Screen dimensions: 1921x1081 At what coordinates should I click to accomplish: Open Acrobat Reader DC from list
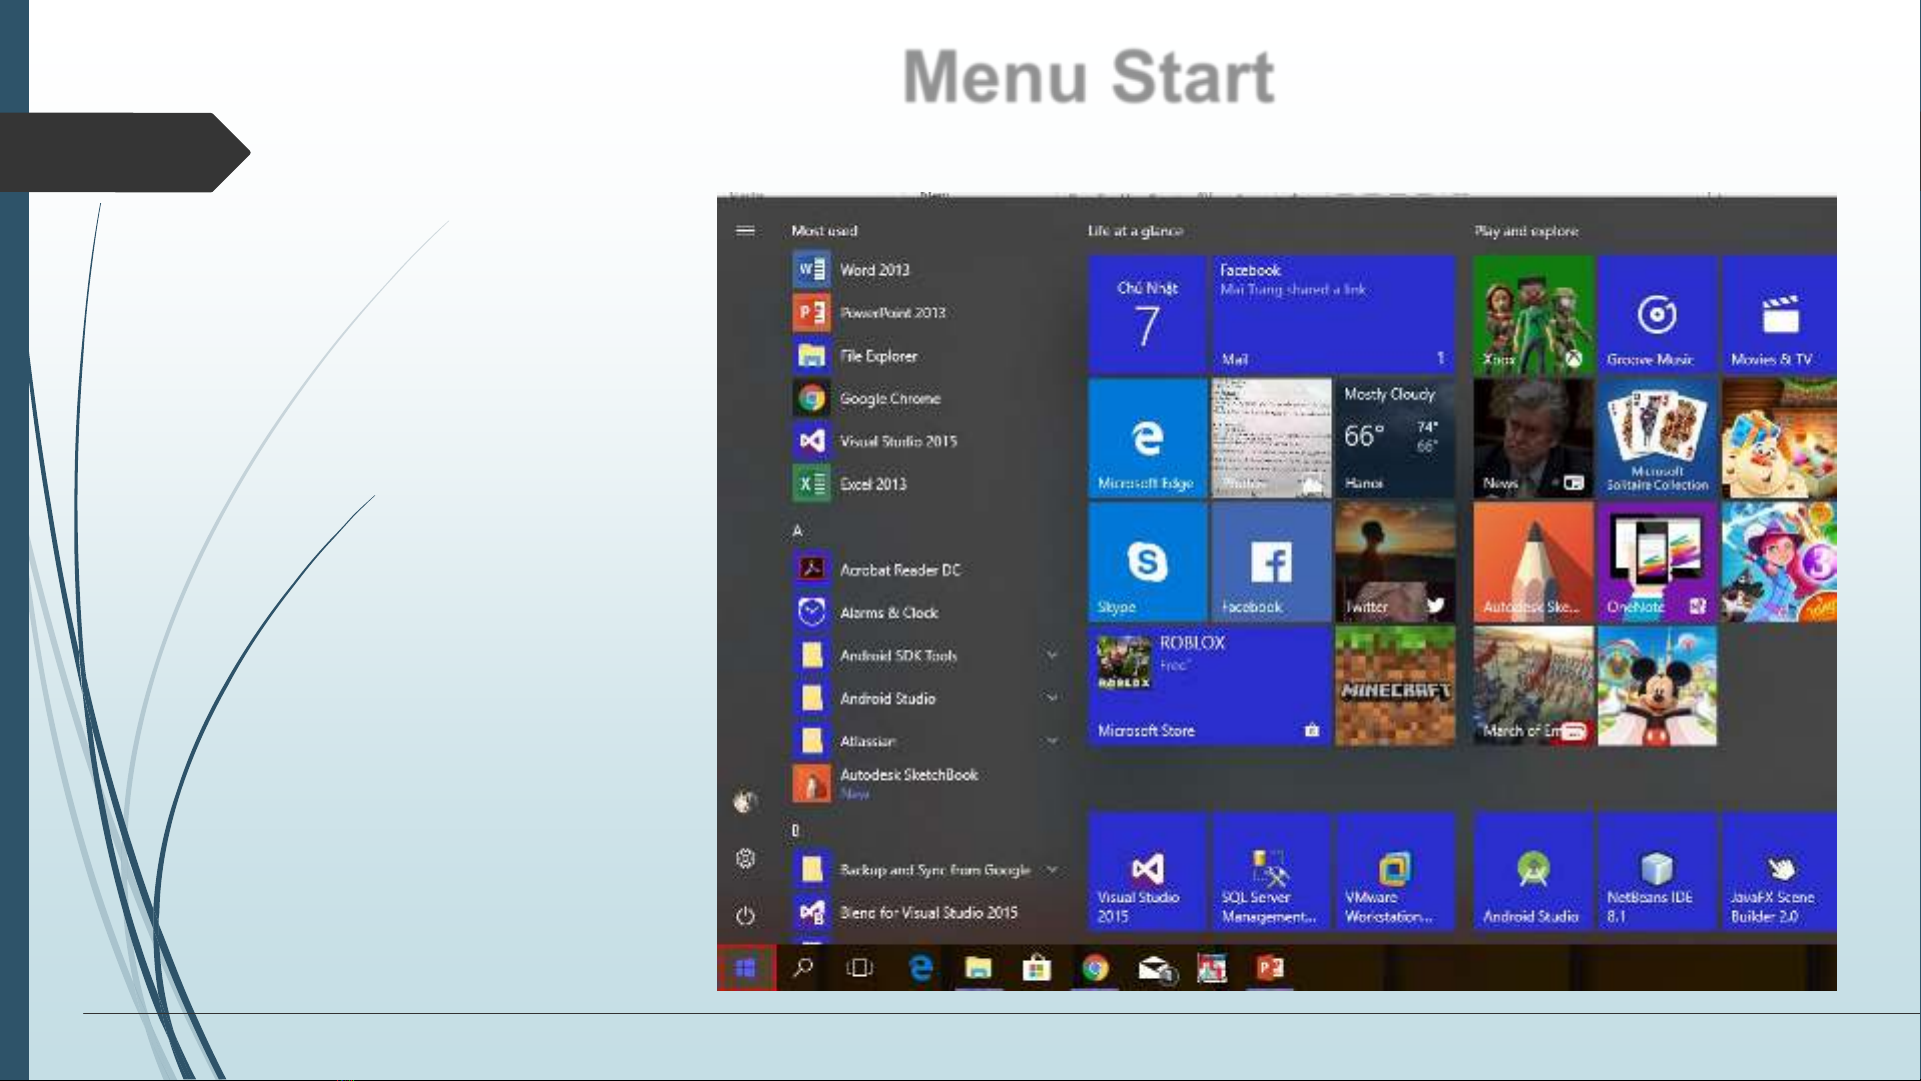(899, 570)
